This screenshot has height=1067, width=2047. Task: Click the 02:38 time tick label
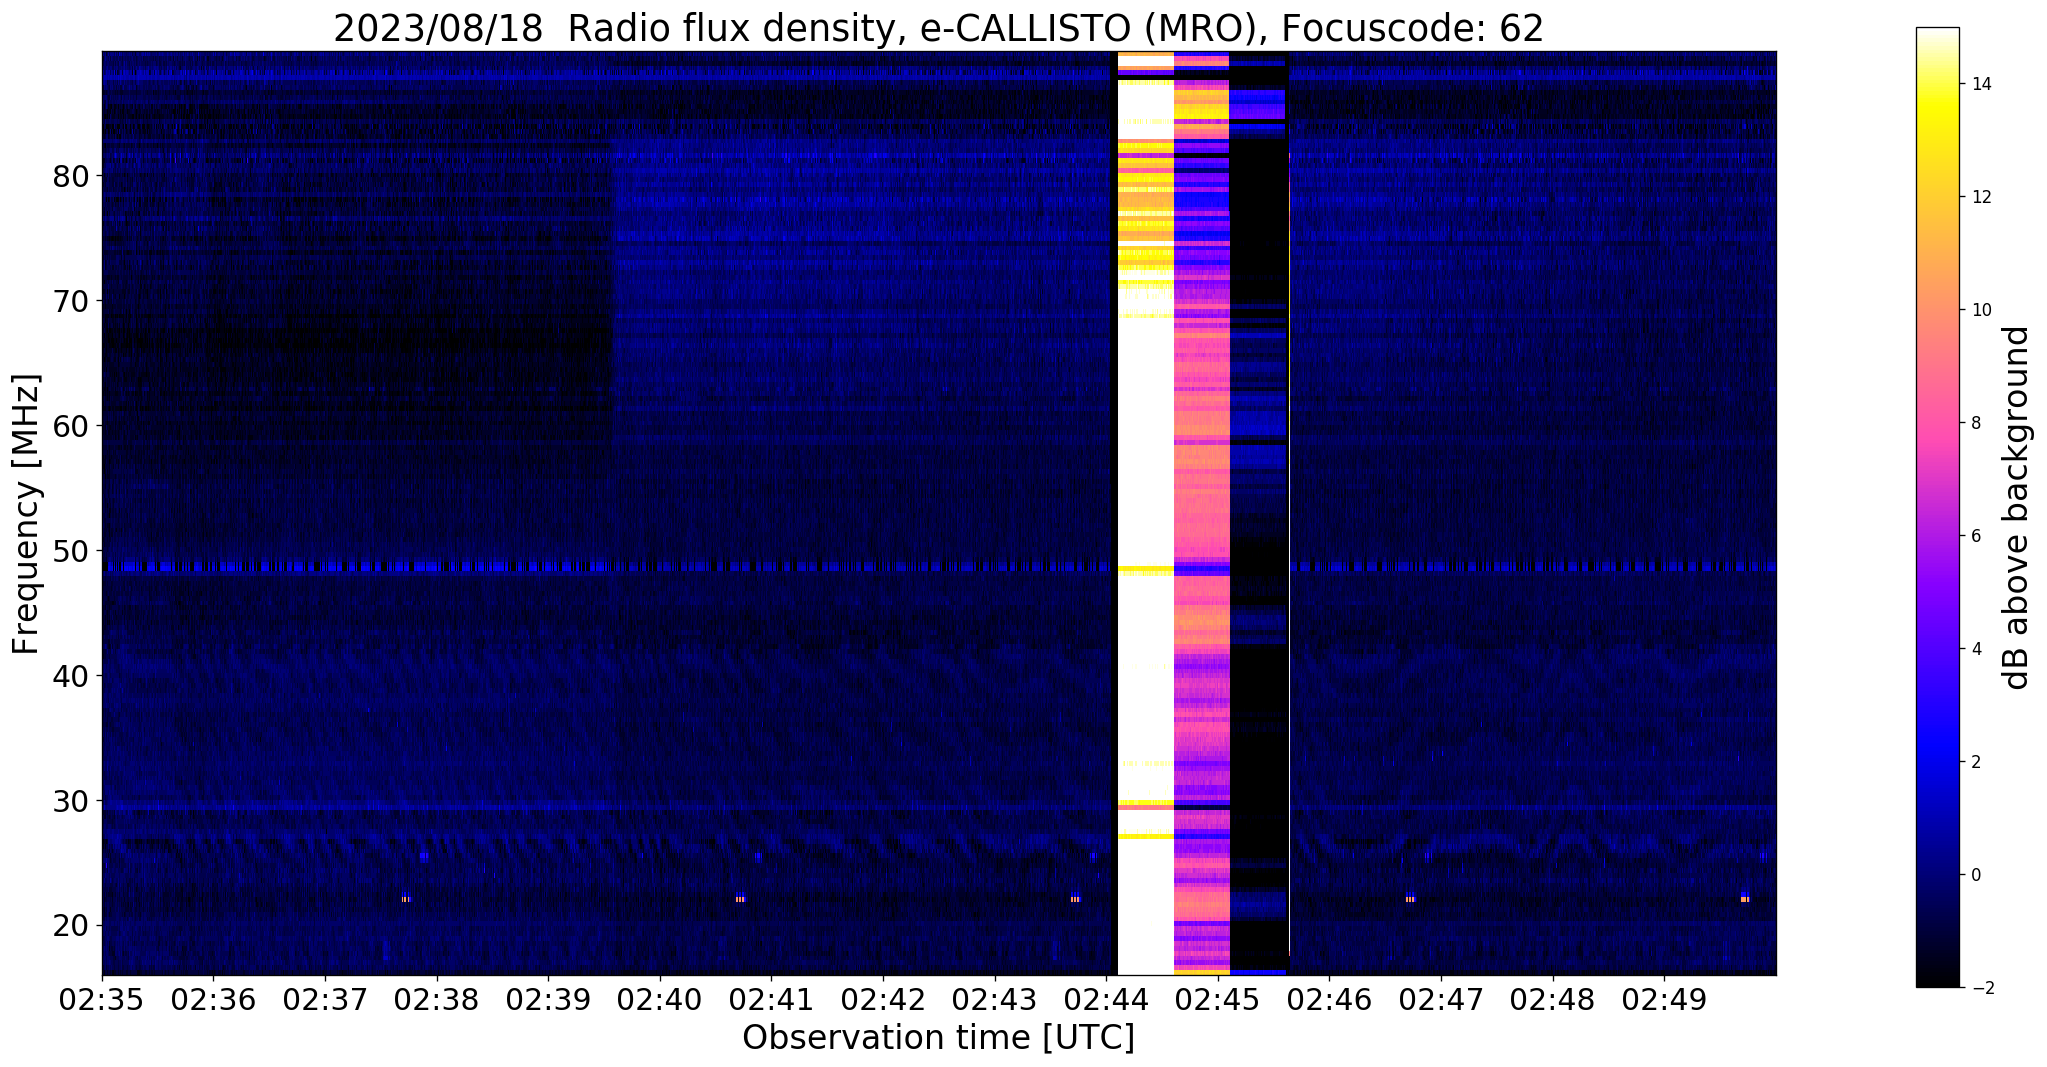tap(436, 998)
